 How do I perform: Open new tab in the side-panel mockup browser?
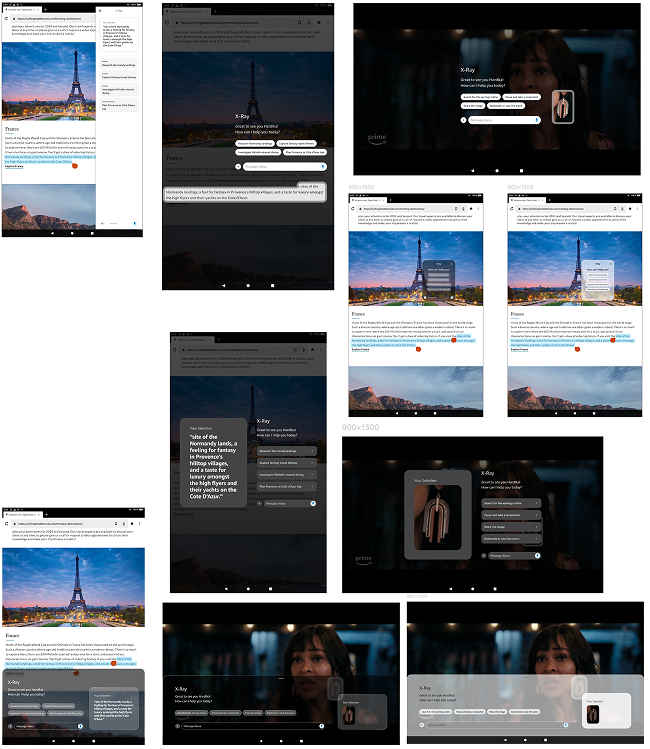(x=45, y=9)
